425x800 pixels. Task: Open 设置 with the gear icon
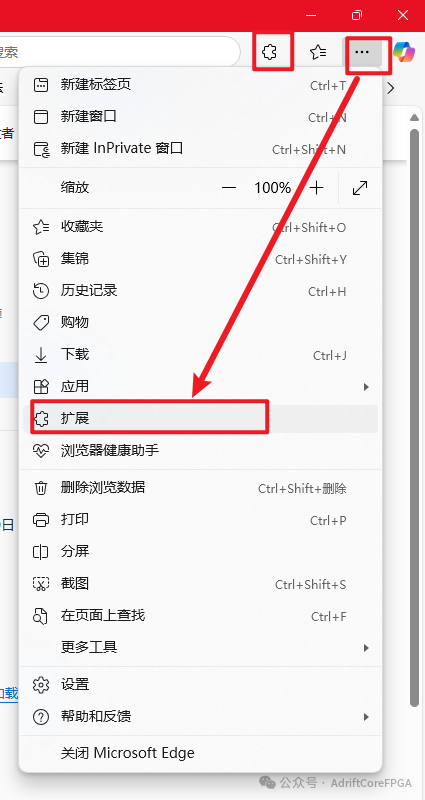tap(201, 684)
